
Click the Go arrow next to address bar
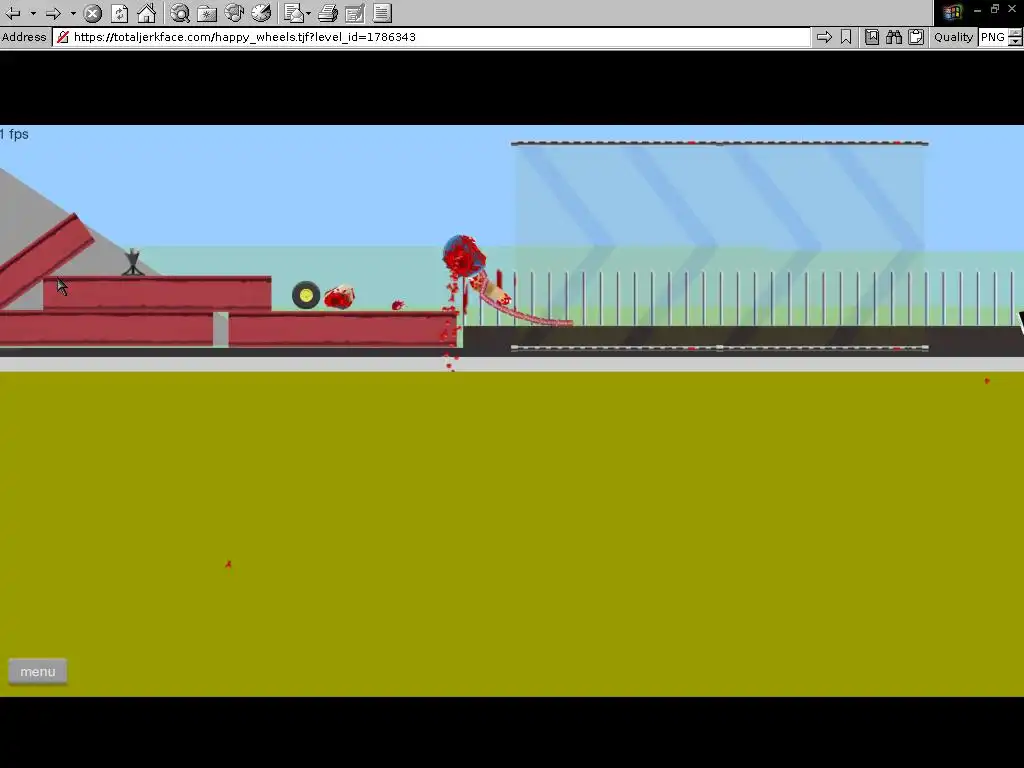pos(824,37)
